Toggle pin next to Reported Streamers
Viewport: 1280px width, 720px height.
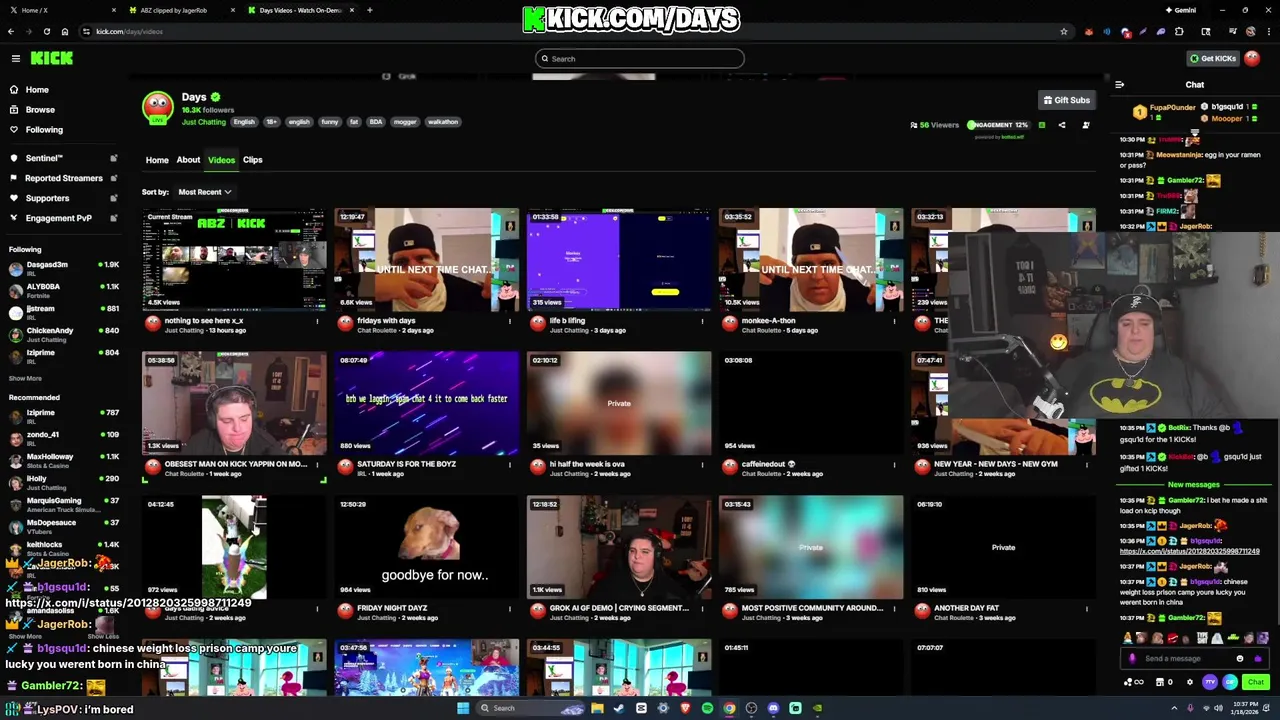pyautogui.click(x=113, y=178)
